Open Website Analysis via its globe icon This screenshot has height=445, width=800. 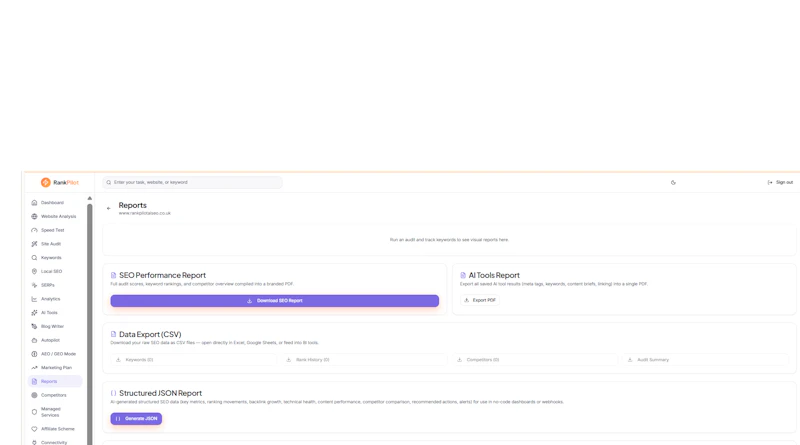pyautogui.click(x=34, y=216)
